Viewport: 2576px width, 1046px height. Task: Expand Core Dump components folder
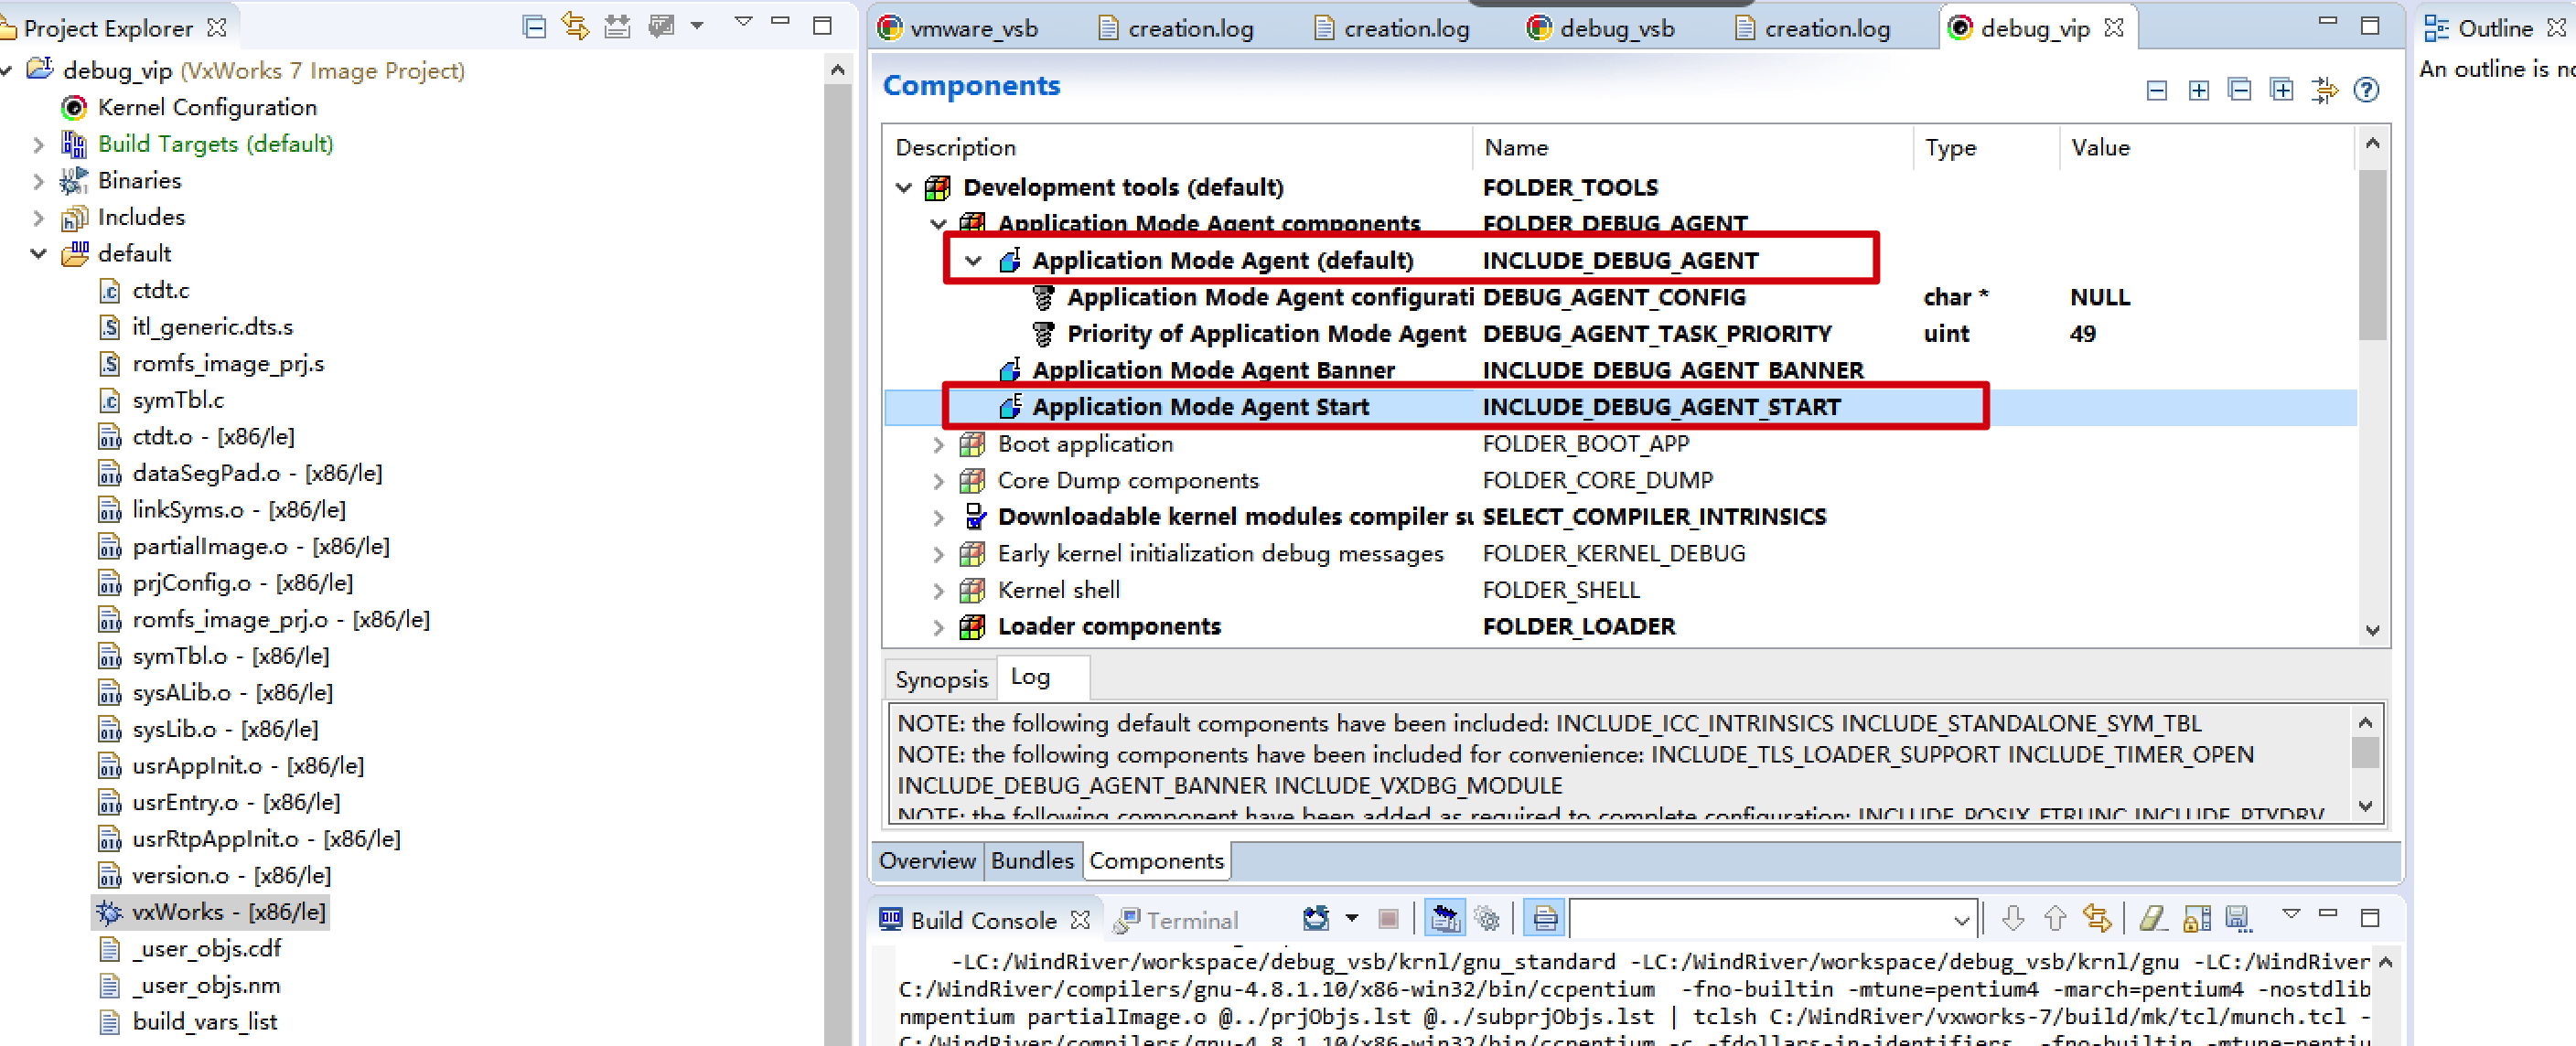(938, 481)
